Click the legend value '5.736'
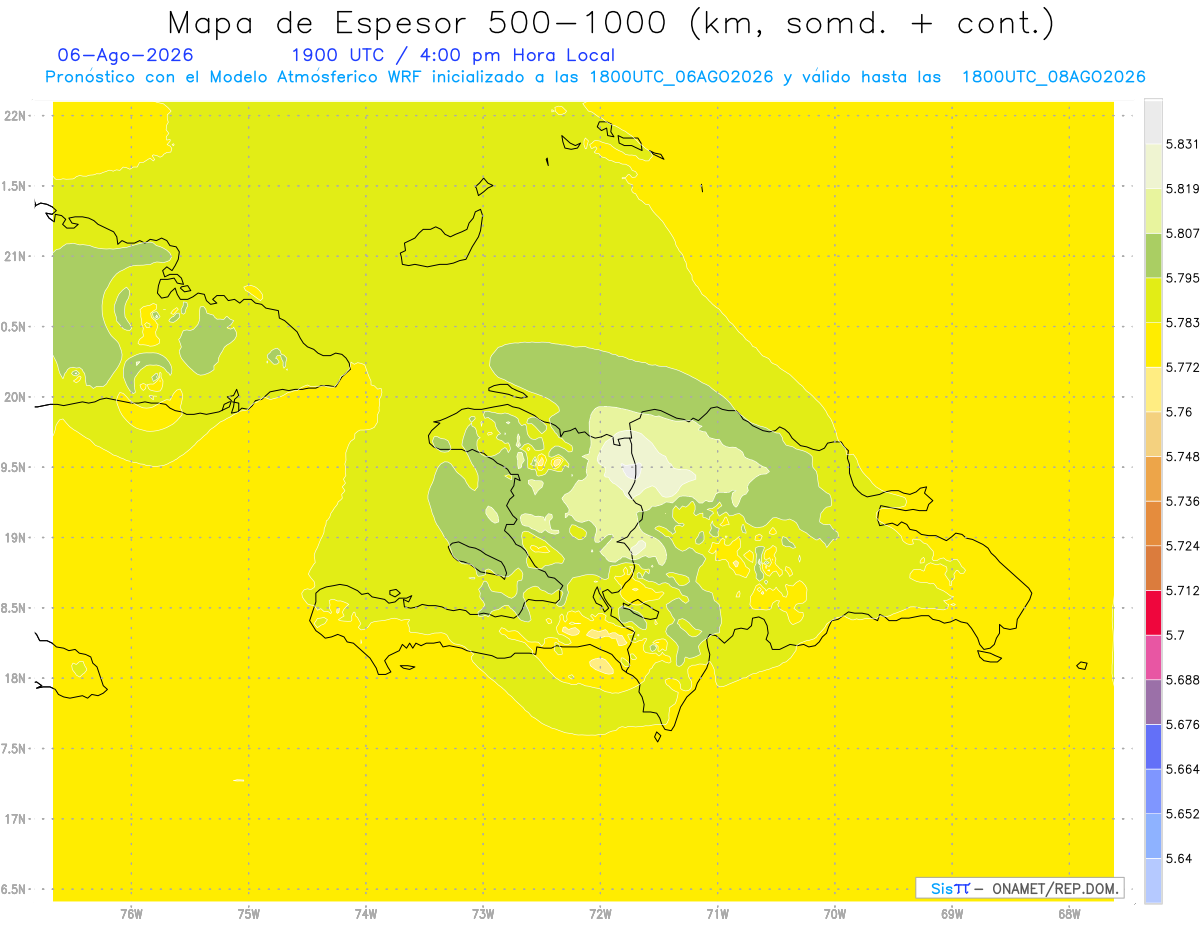 (1181, 501)
